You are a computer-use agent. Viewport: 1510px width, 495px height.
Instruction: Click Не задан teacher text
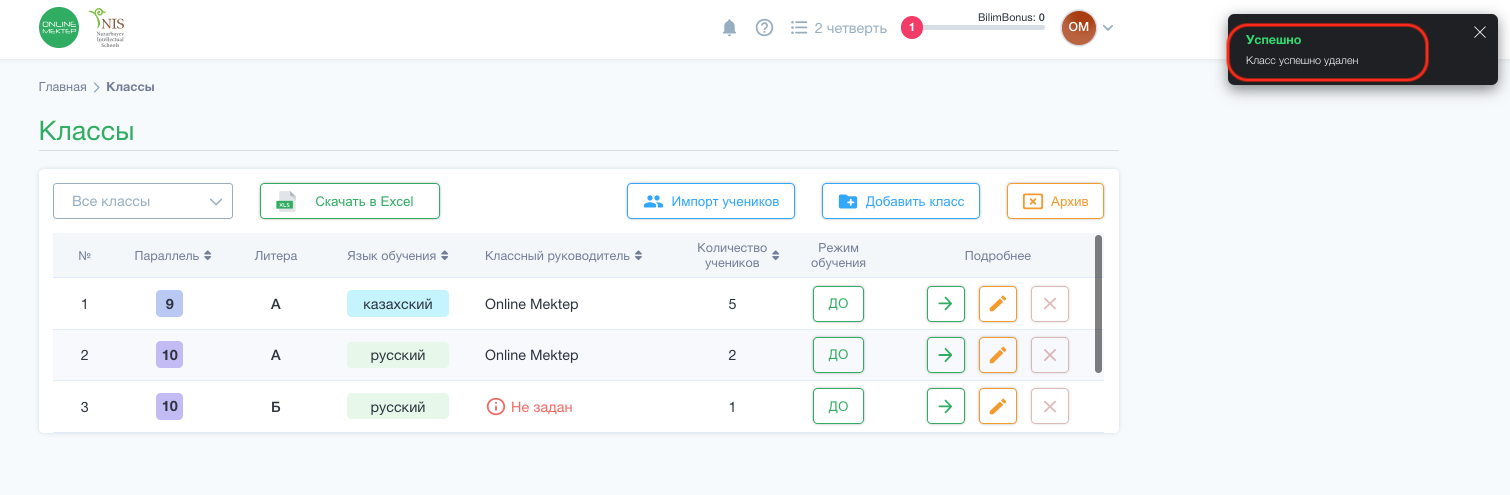(542, 407)
